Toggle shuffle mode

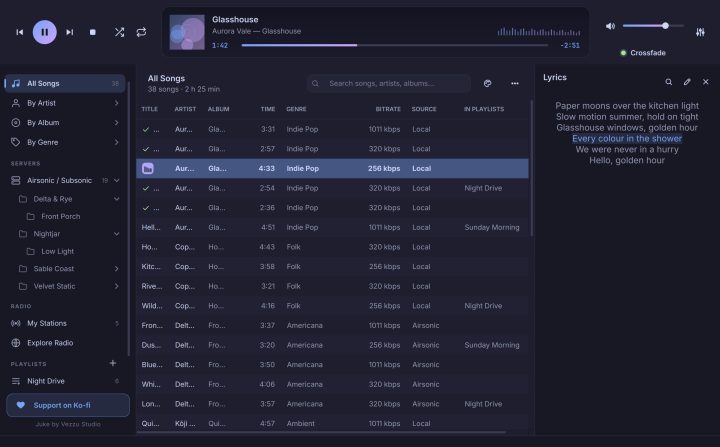119,32
